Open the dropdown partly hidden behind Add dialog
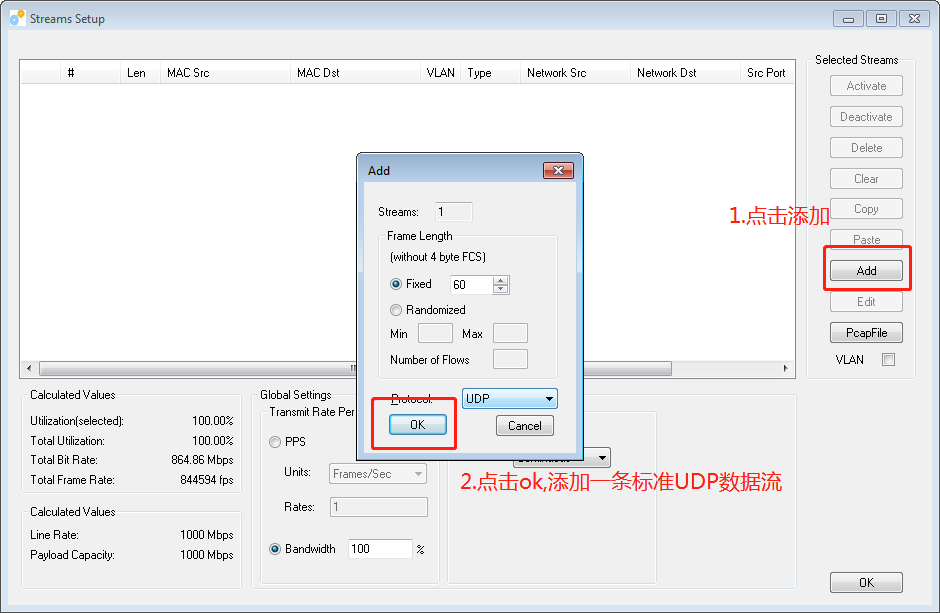This screenshot has height=613, width=940. [601, 458]
